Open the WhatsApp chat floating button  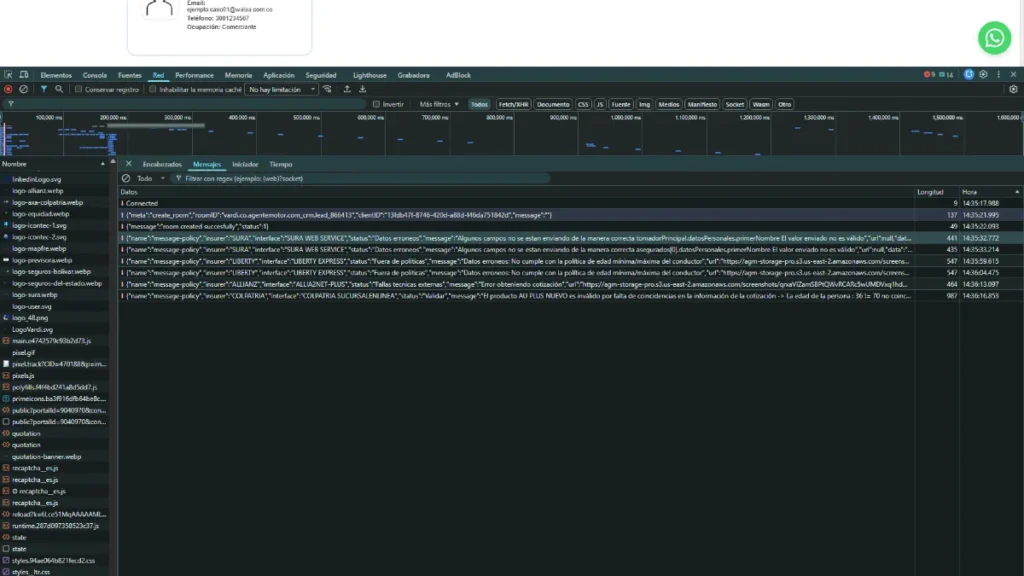coord(994,38)
